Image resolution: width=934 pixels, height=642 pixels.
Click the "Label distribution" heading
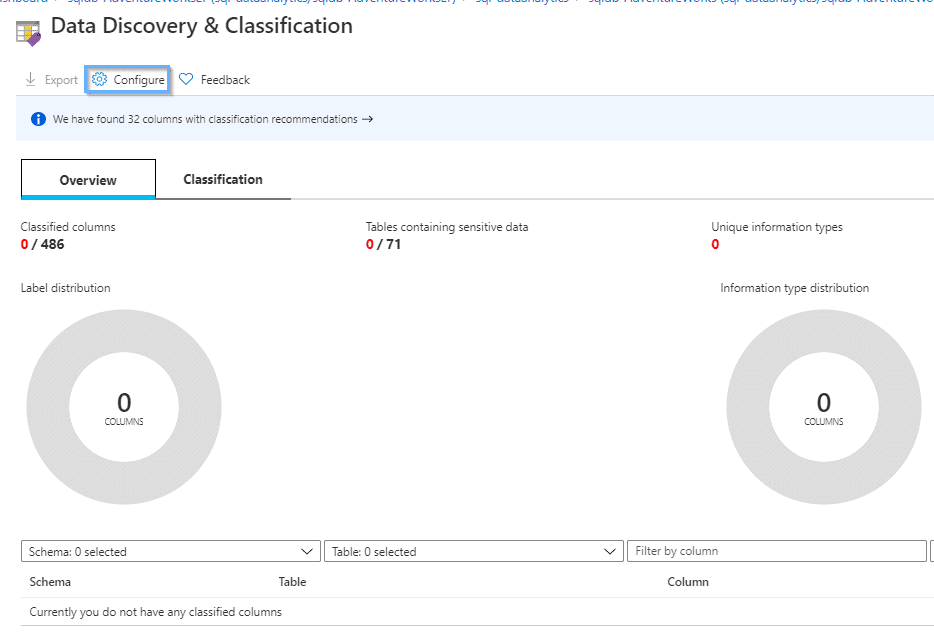tap(66, 288)
